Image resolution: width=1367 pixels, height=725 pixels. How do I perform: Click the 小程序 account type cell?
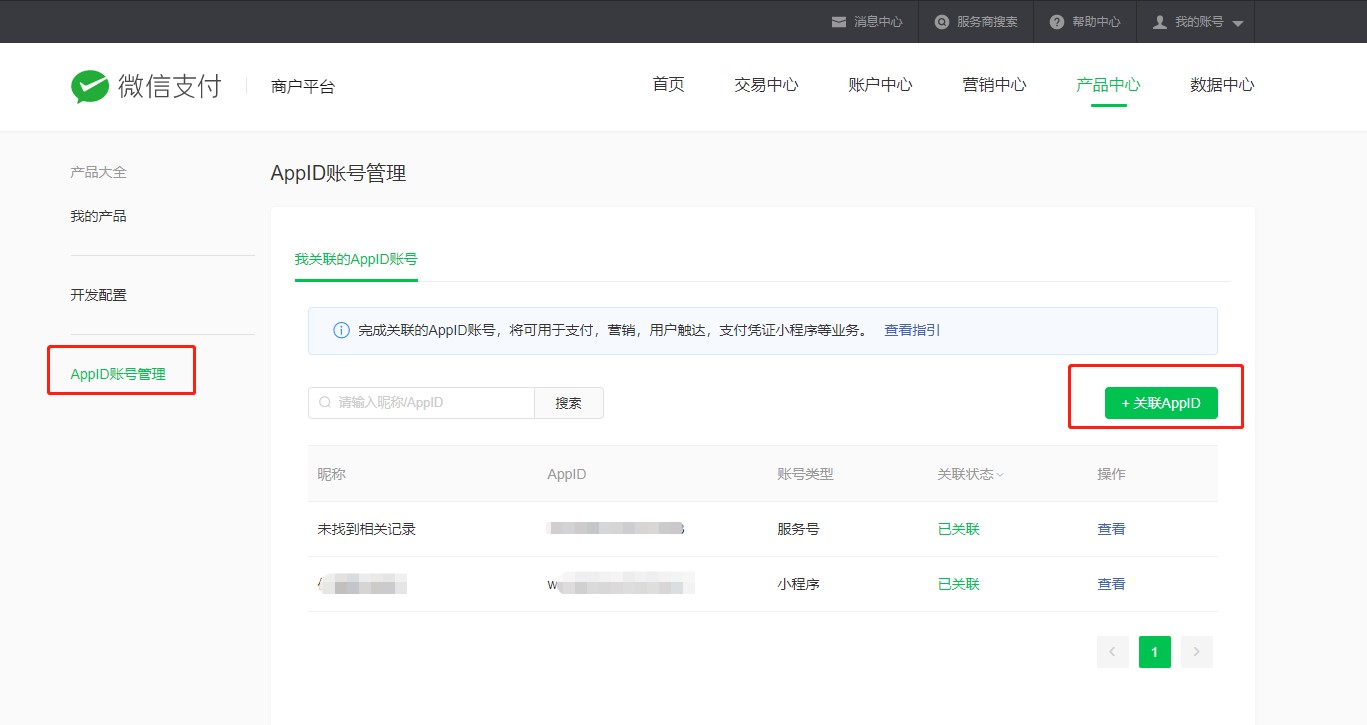tap(798, 584)
